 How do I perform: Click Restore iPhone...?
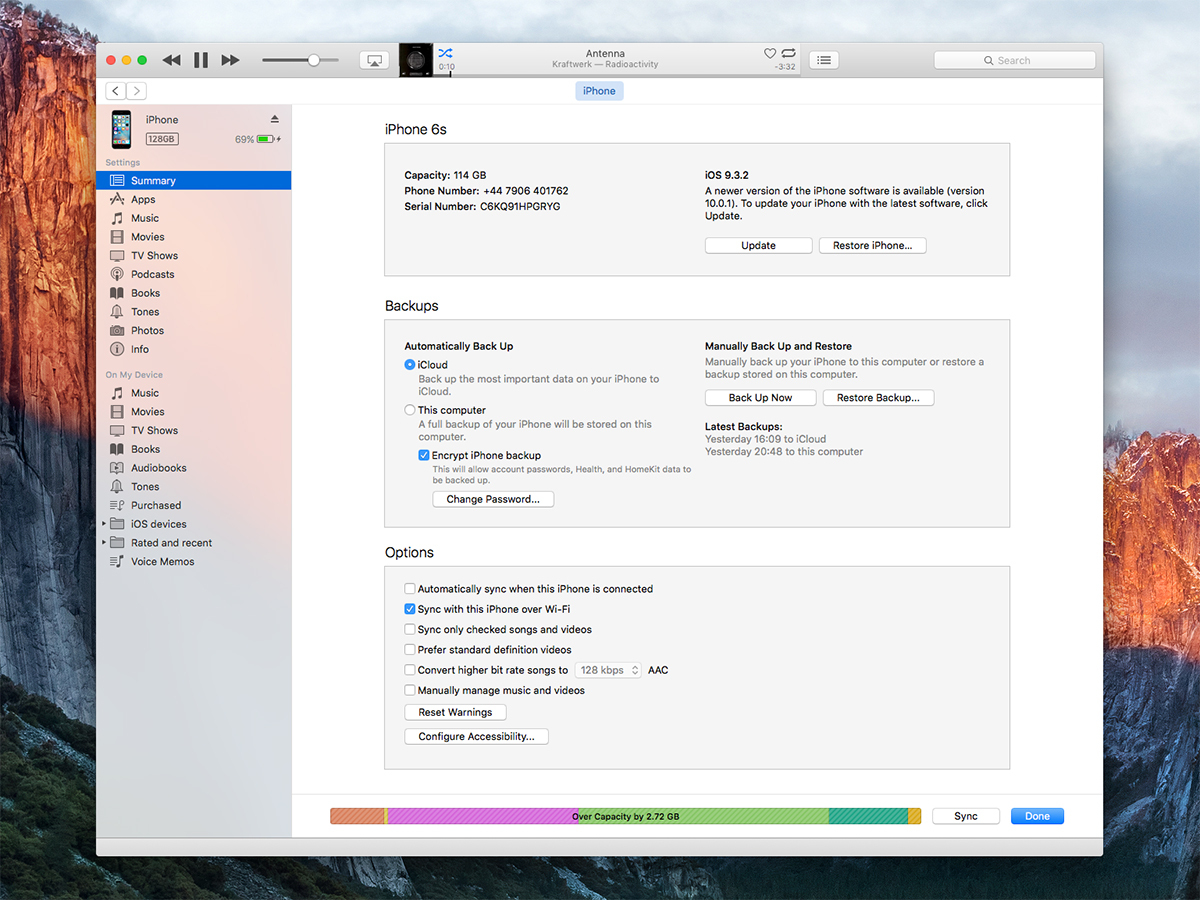click(x=873, y=246)
